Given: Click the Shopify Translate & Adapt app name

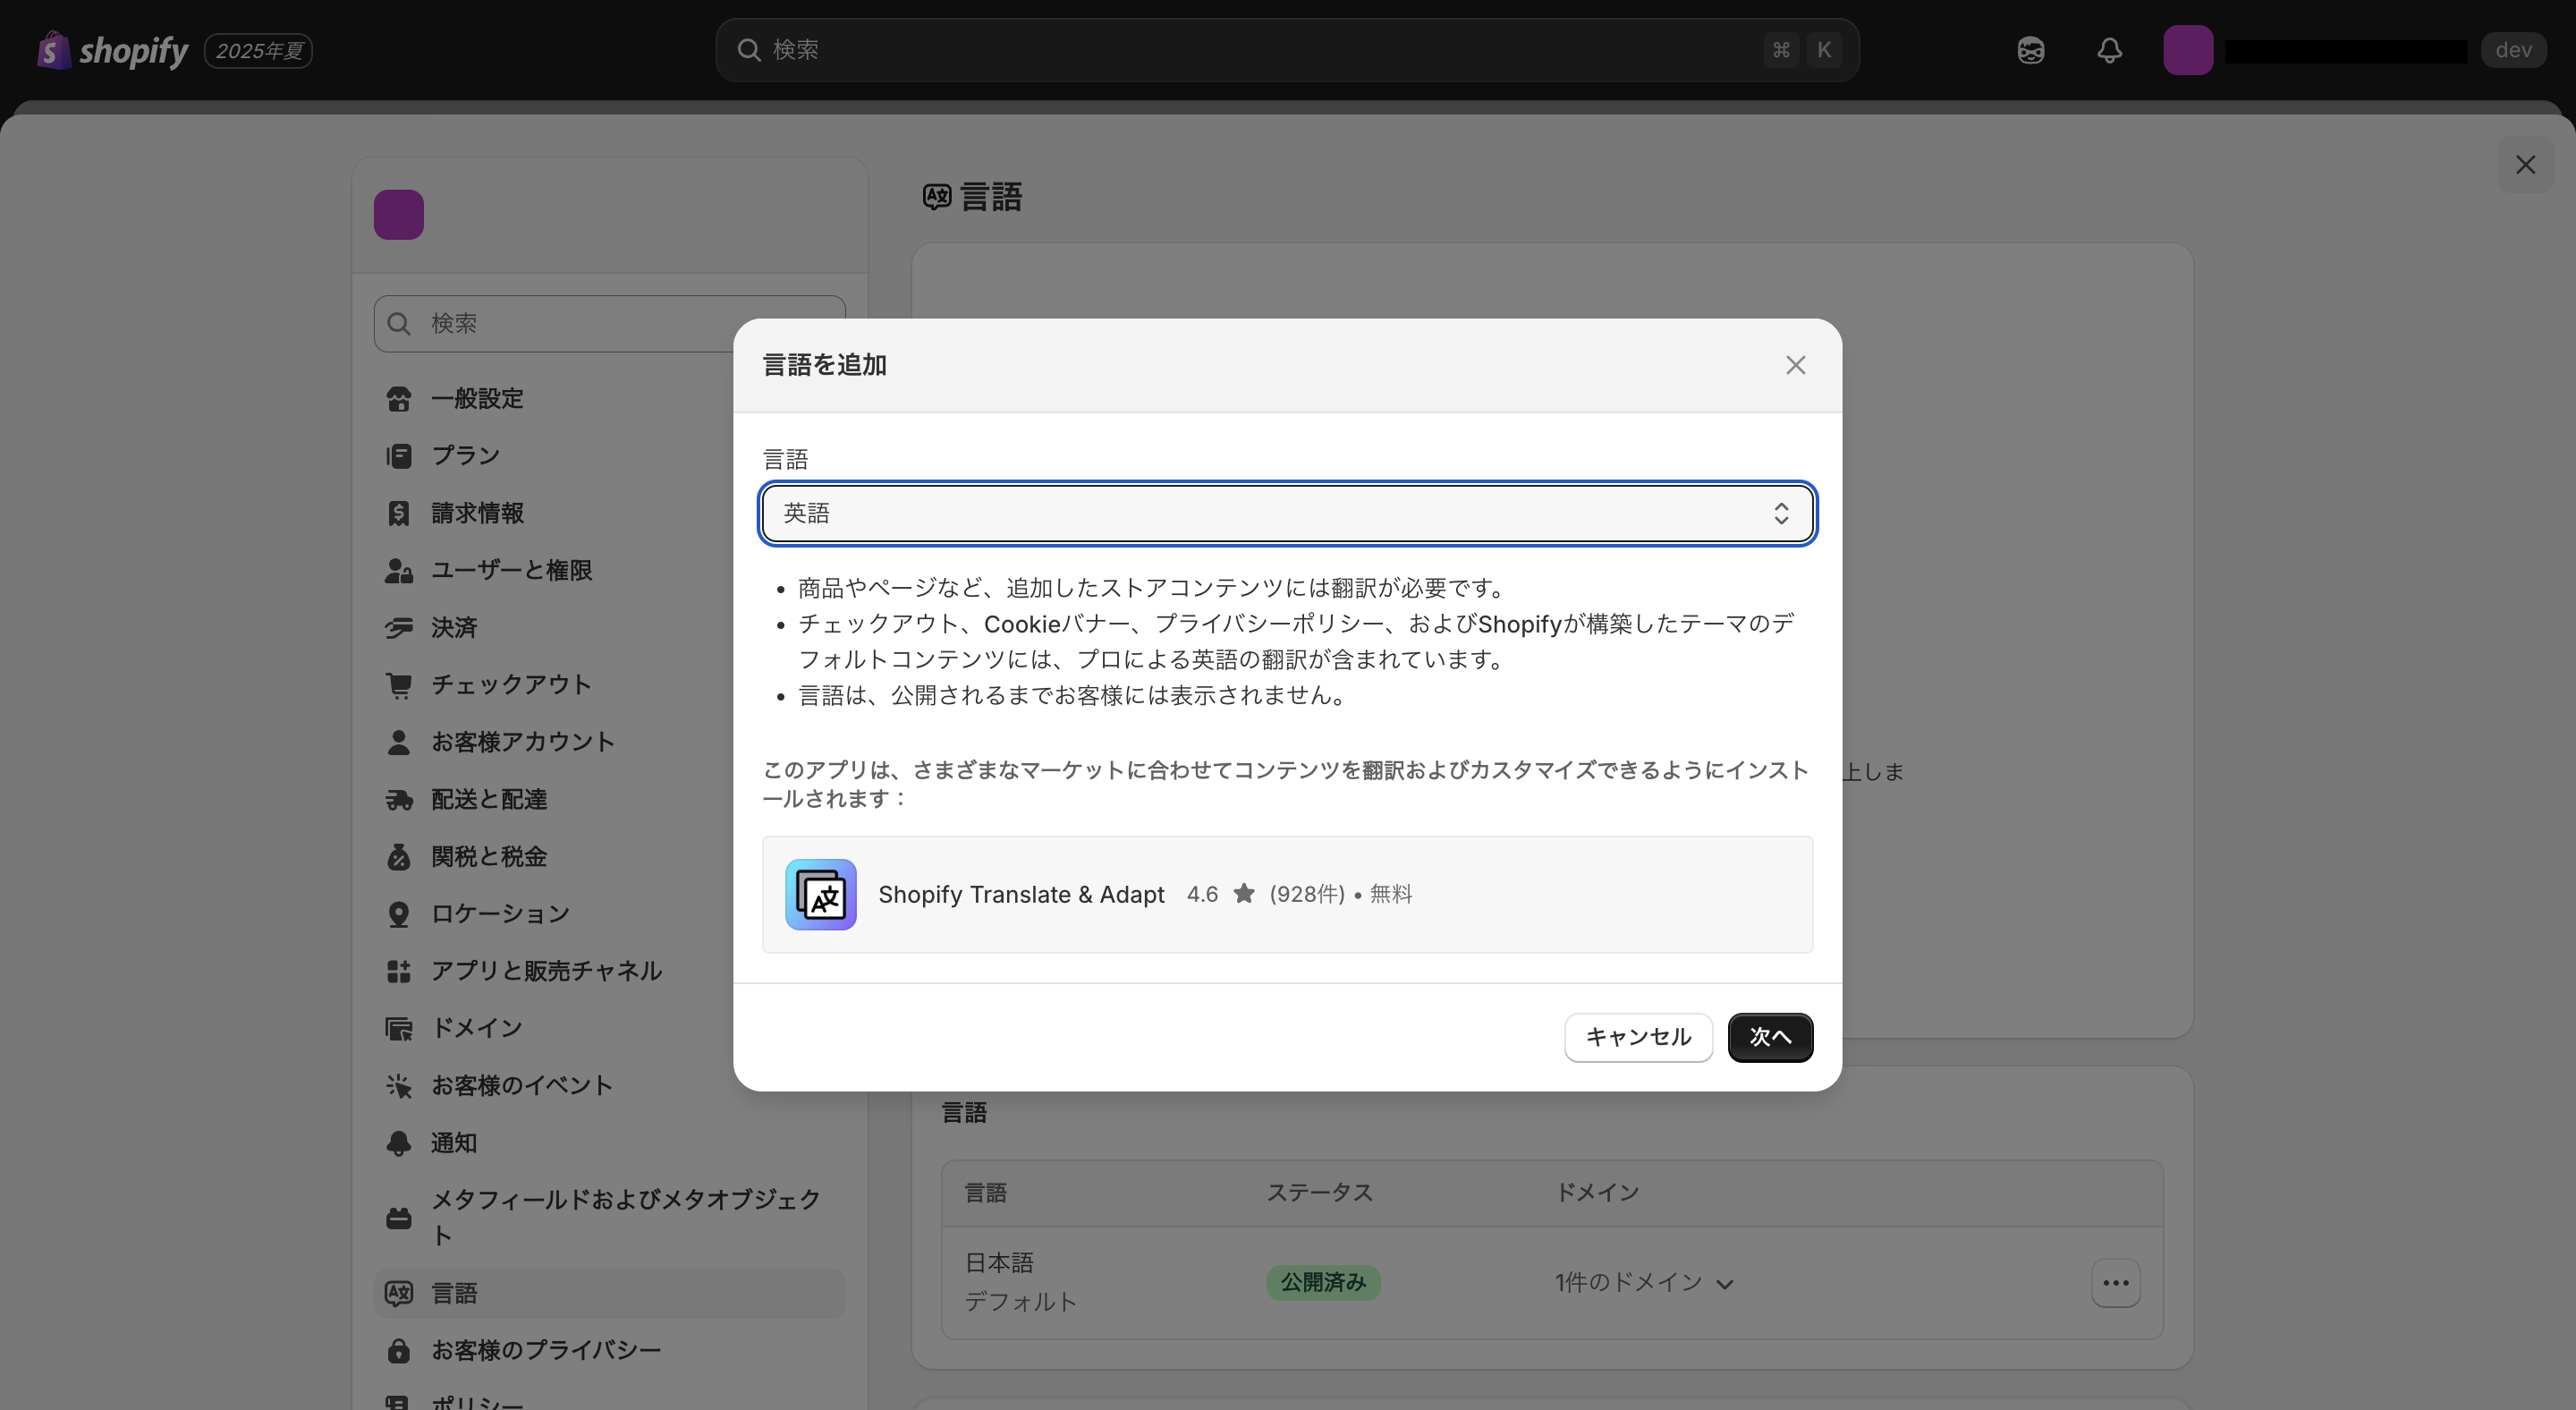Looking at the screenshot, I should 1021,894.
